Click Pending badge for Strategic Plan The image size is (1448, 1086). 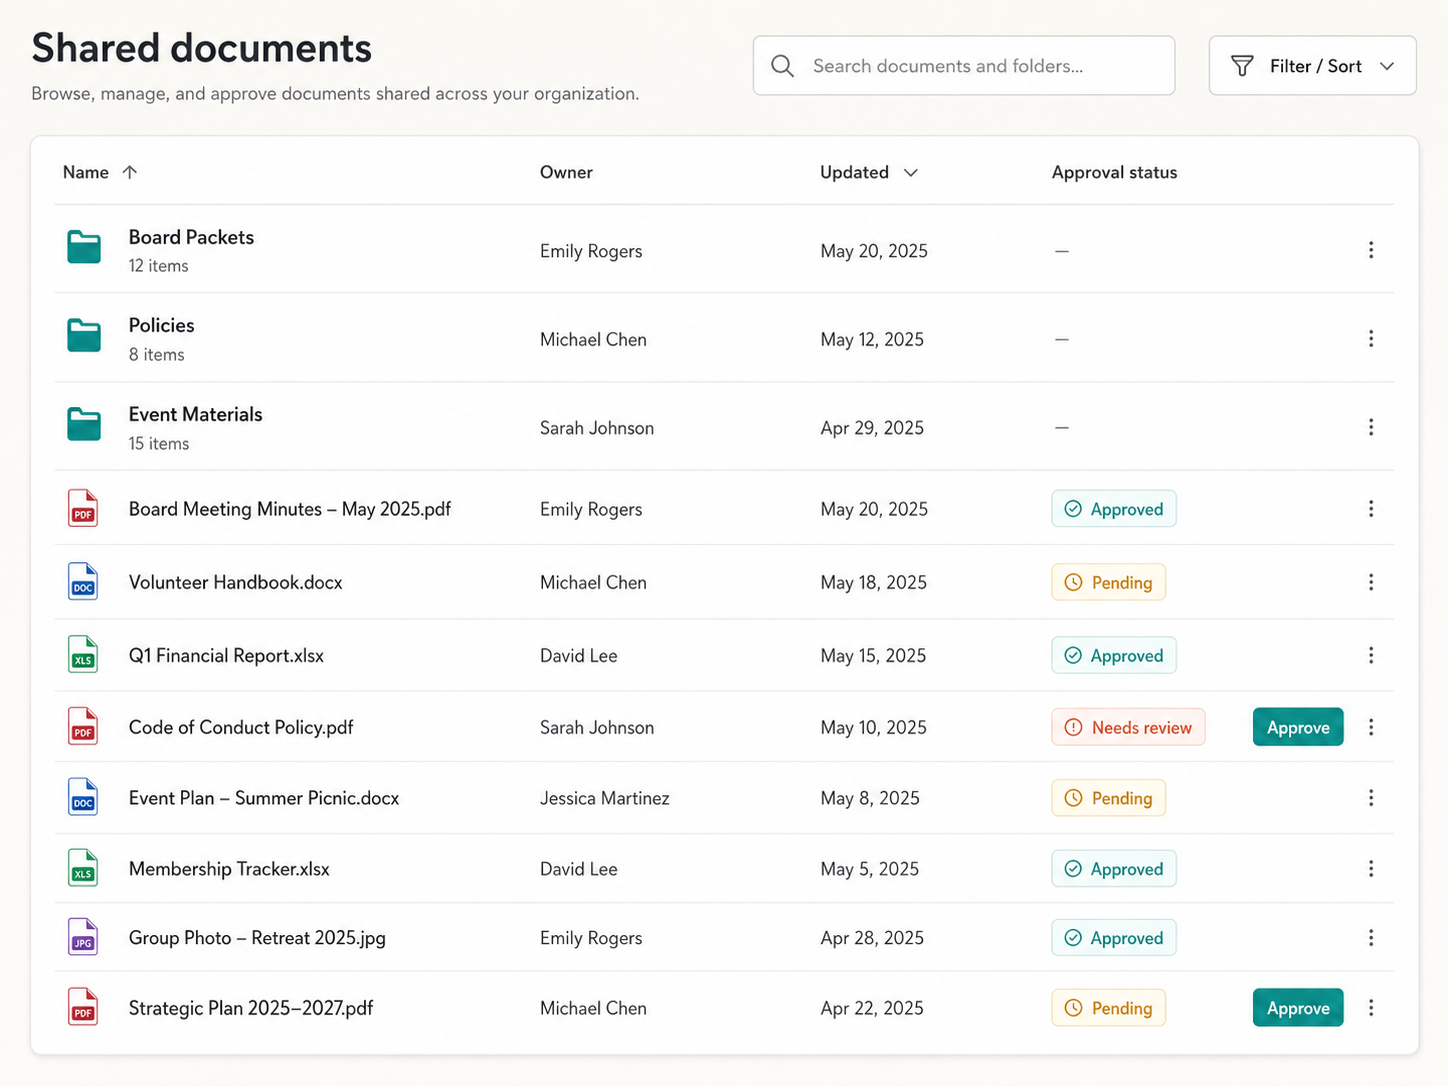pyautogui.click(x=1108, y=1008)
